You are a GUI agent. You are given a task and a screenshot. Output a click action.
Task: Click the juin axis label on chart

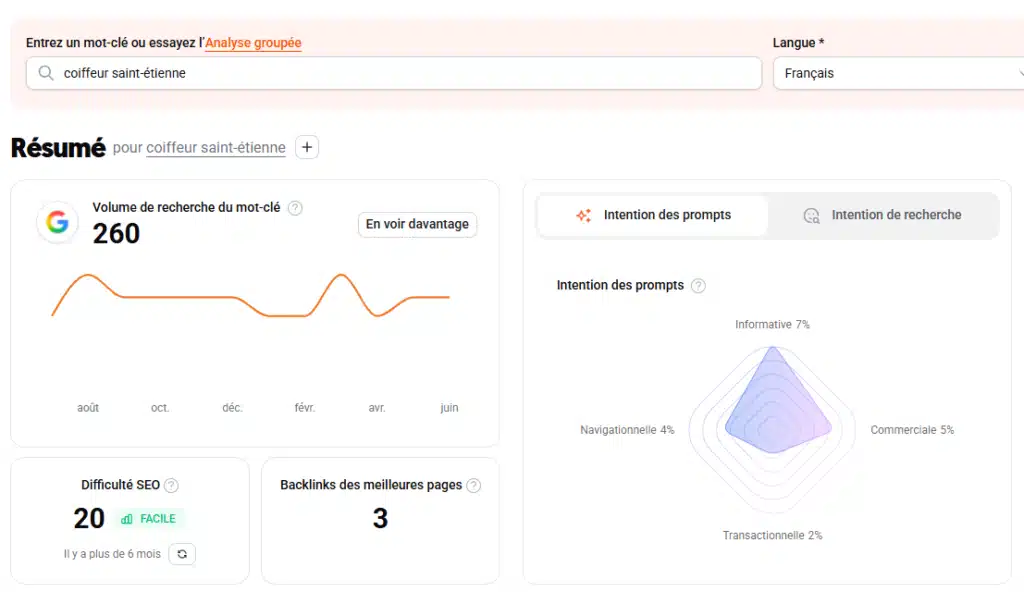(449, 407)
